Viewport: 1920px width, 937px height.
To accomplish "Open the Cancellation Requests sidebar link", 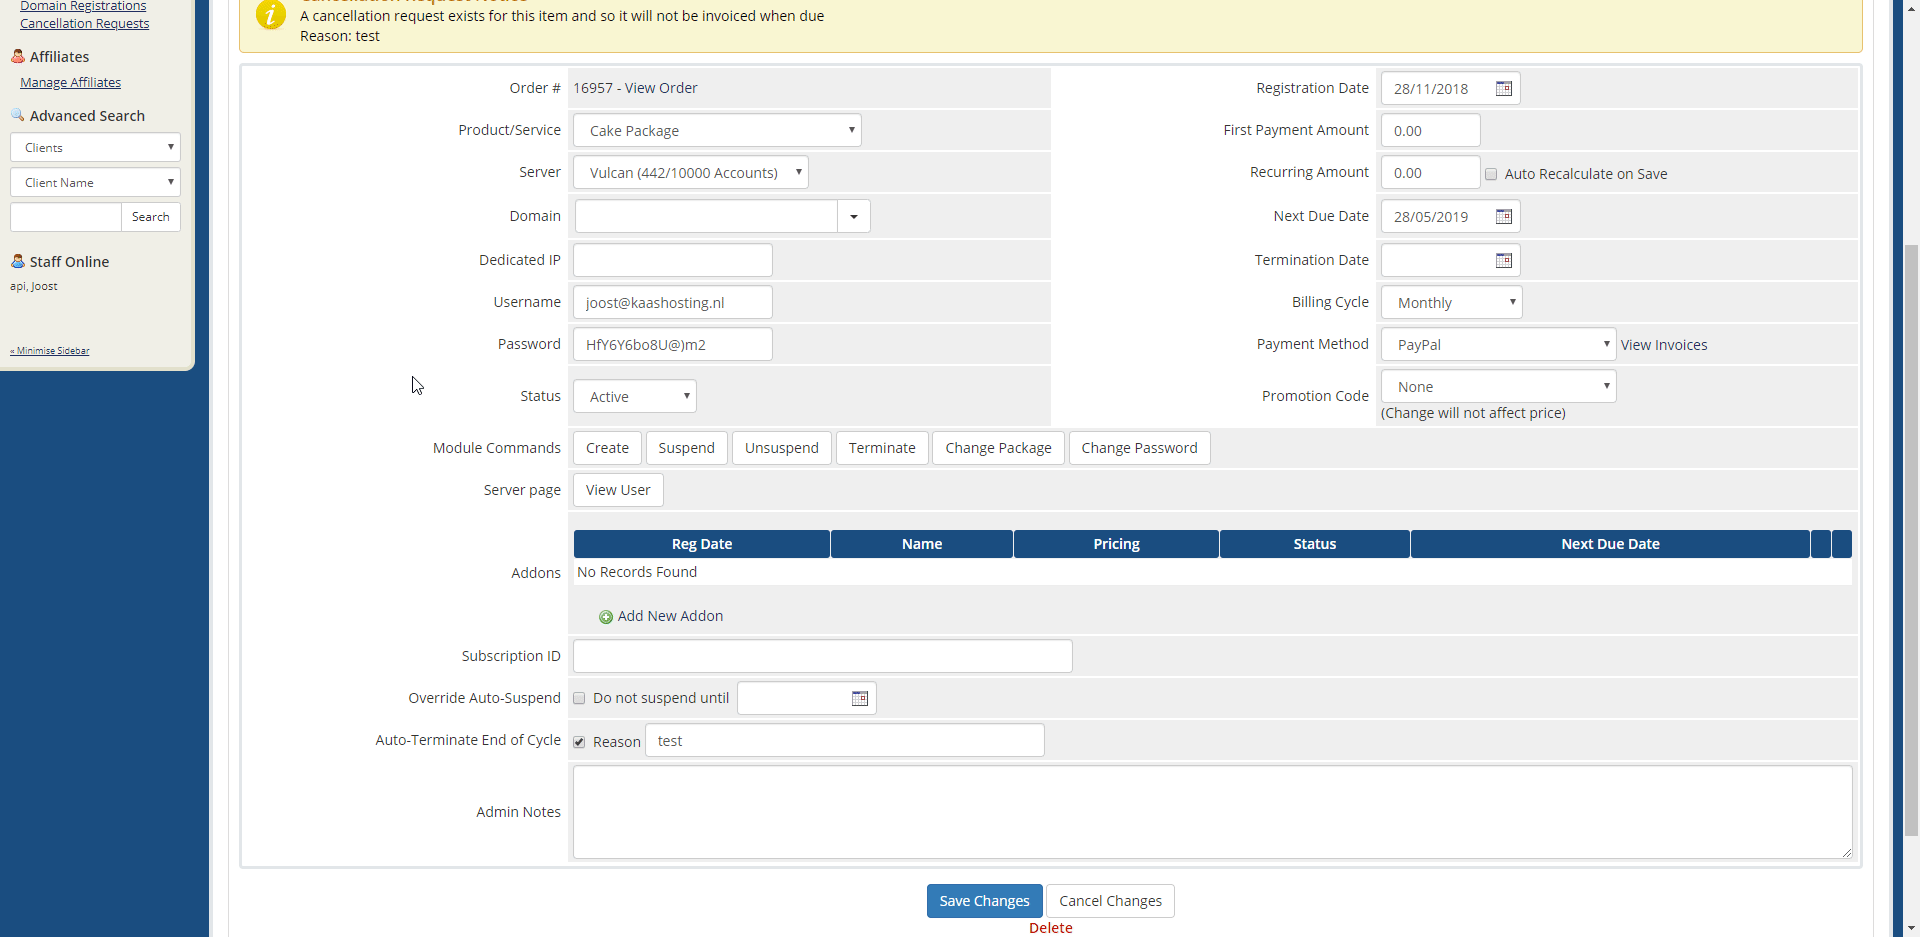I will click(85, 24).
